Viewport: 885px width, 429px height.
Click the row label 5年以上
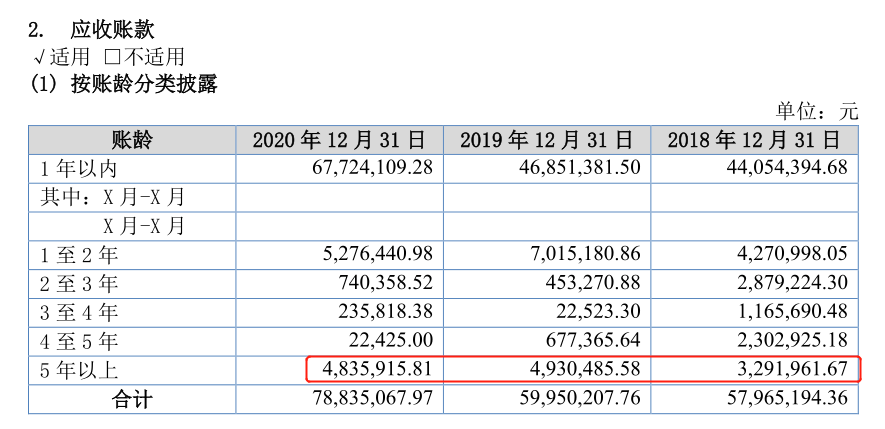point(78,371)
